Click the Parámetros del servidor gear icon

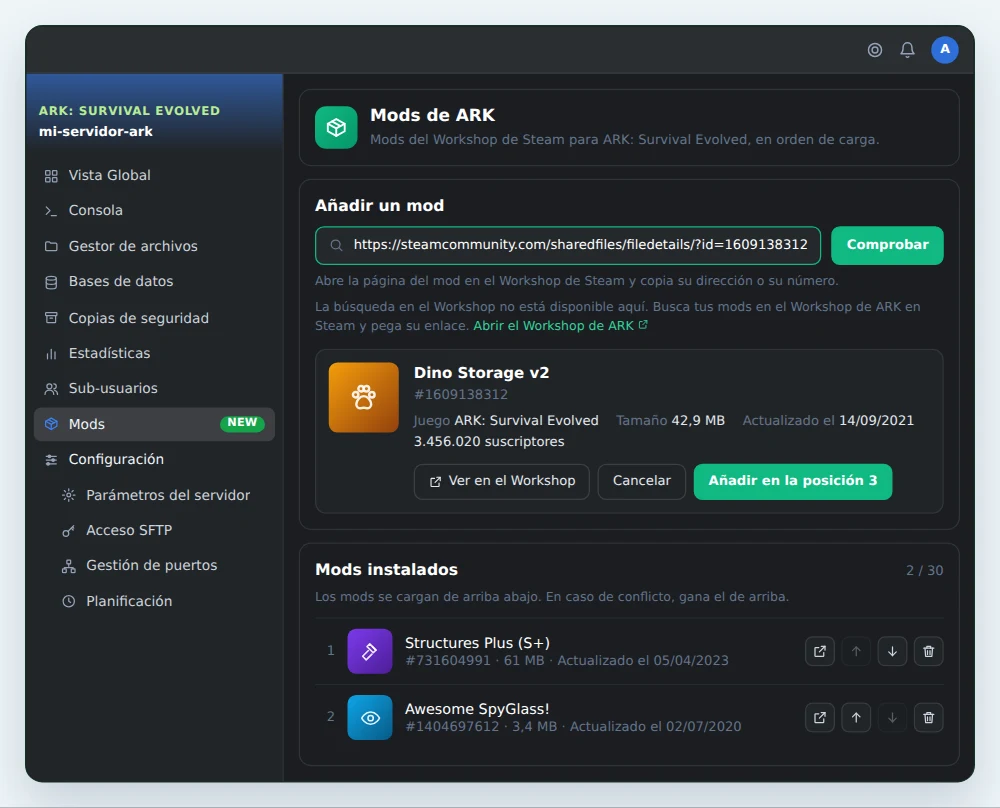pyautogui.click(x=68, y=496)
